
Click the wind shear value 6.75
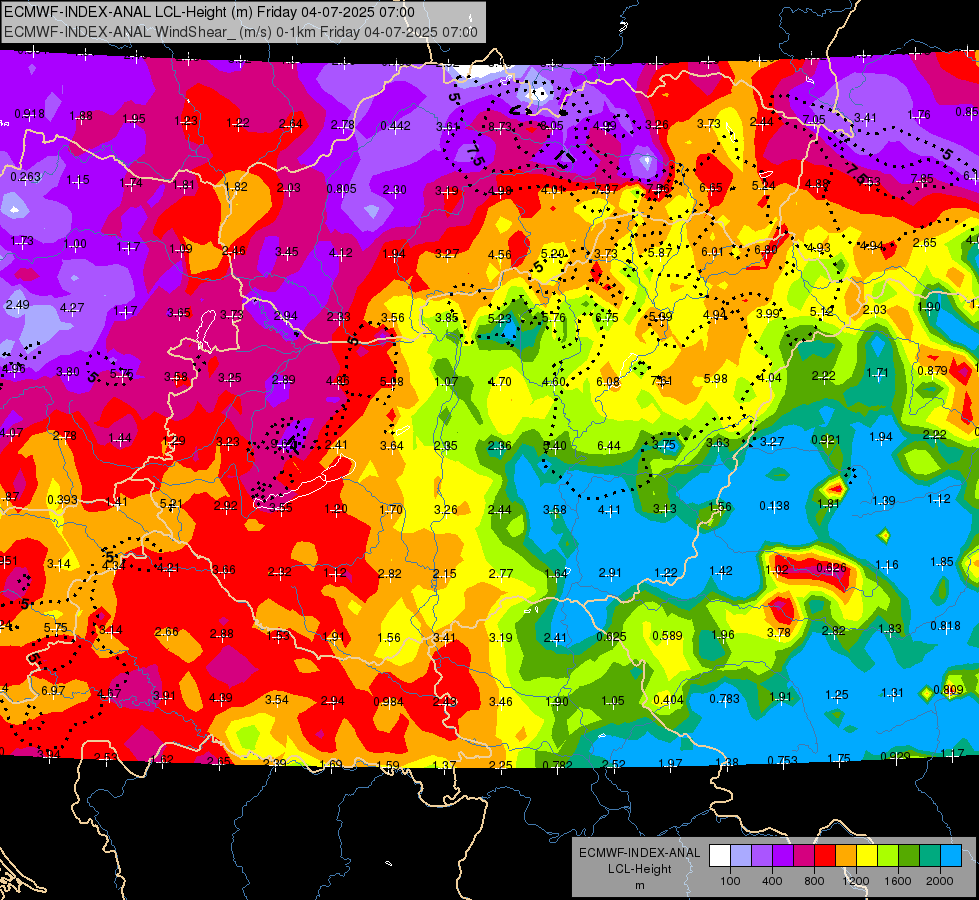click(x=607, y=318)
